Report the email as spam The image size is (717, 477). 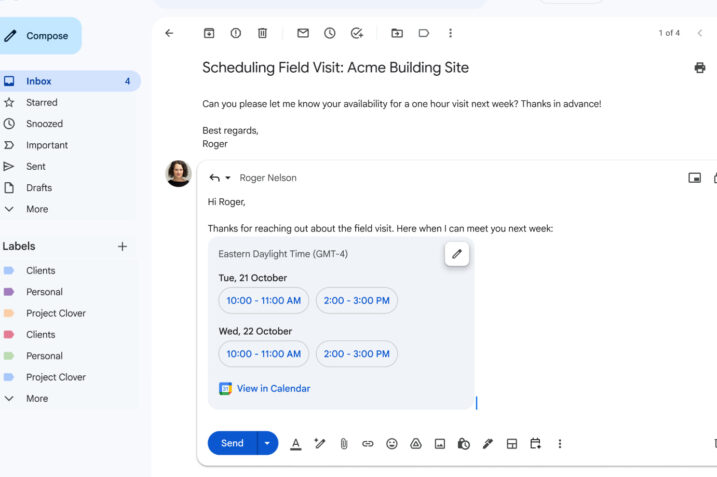(x=236, y=33)
